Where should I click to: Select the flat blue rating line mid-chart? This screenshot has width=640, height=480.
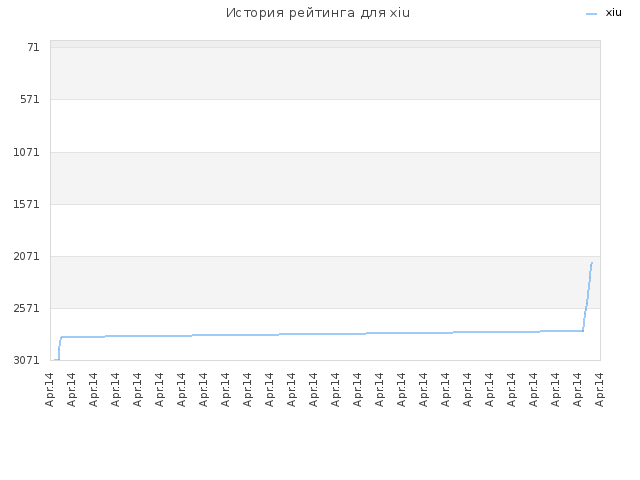(322, 334)
